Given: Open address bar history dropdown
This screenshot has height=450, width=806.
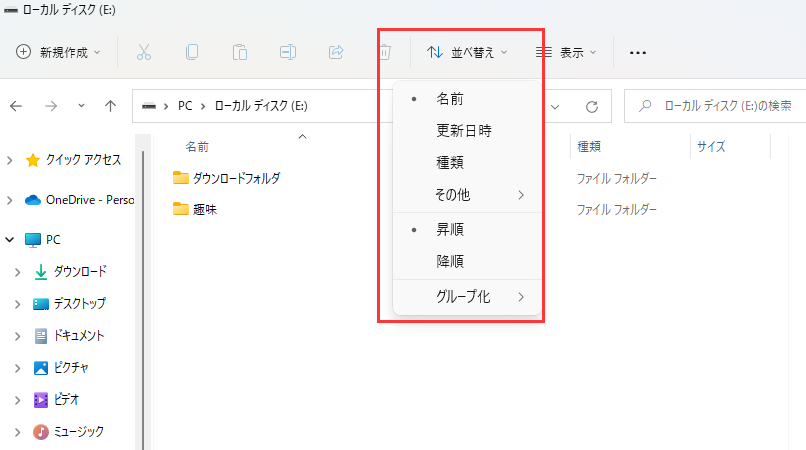Looking at the screenshot, I should (x=555, y=107).
